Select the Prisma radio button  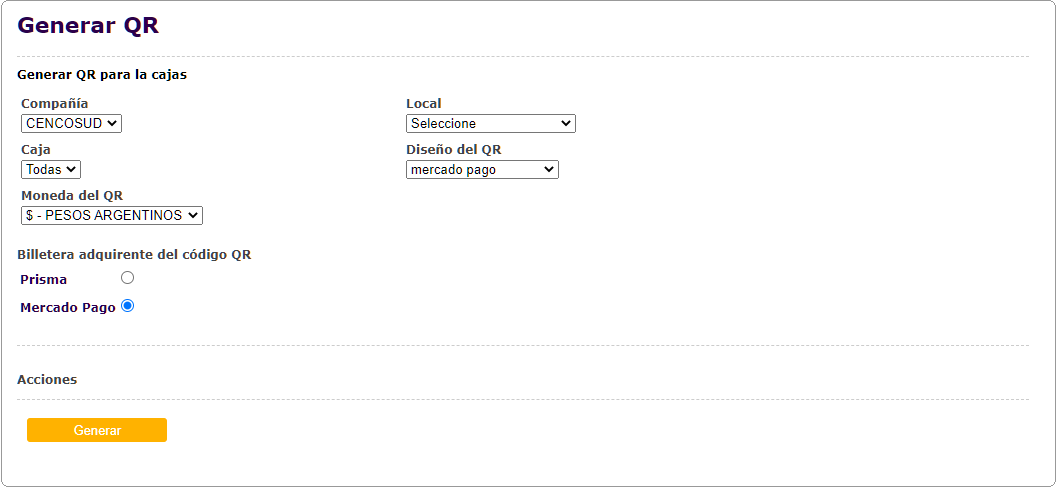pos(127,278)
